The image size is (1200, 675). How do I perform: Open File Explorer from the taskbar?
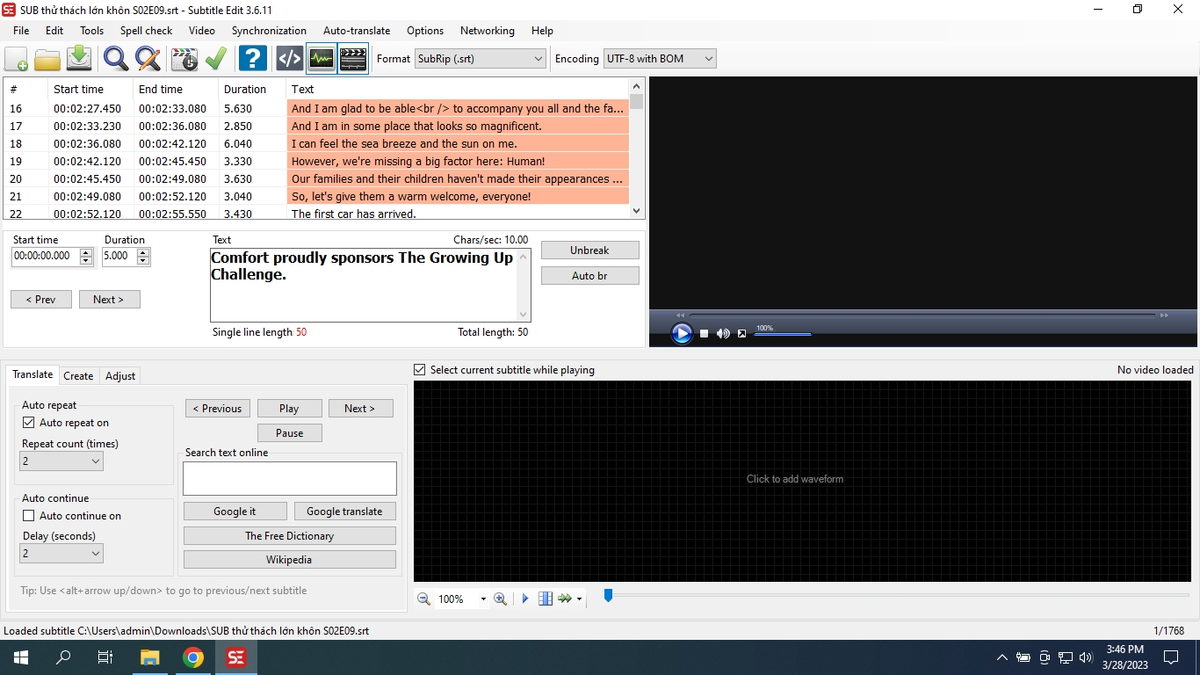click(150, 657)
